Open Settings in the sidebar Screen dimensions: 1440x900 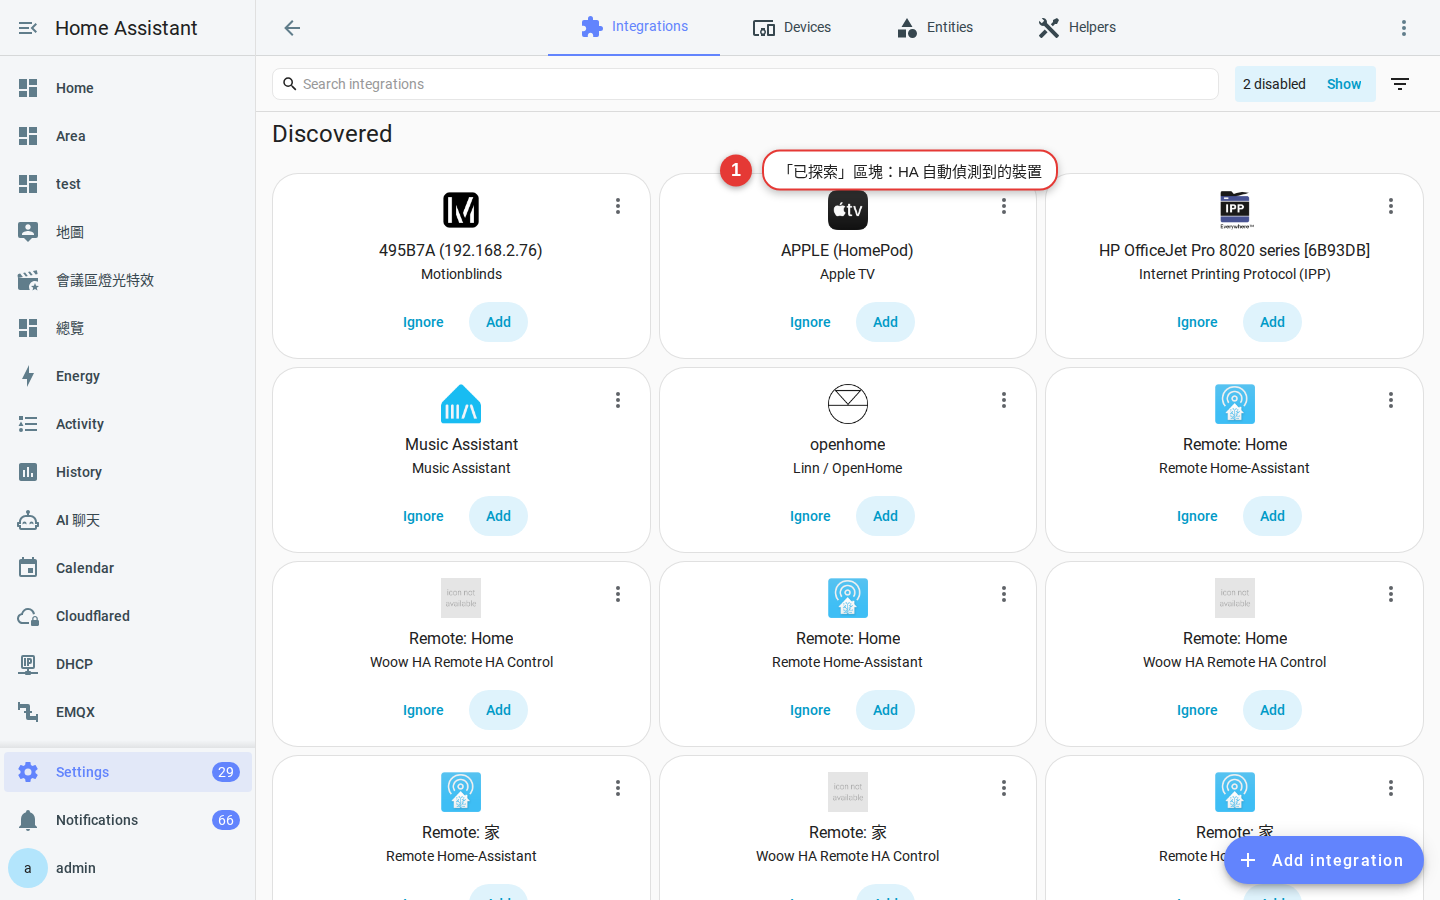(128, 772)
